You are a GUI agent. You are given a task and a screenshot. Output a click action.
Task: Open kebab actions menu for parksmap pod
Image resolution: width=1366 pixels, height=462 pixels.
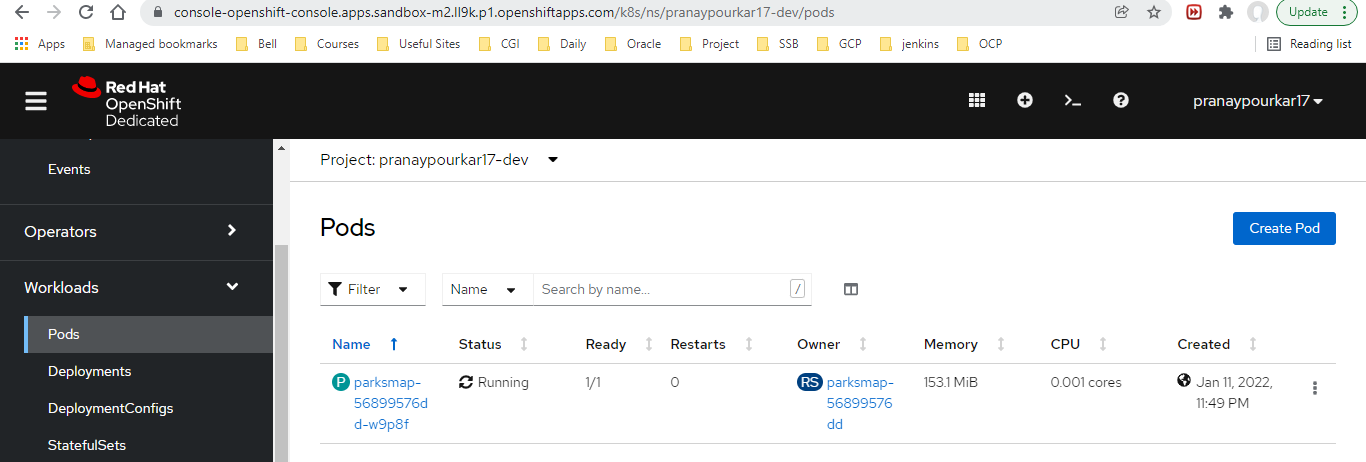1315,388
